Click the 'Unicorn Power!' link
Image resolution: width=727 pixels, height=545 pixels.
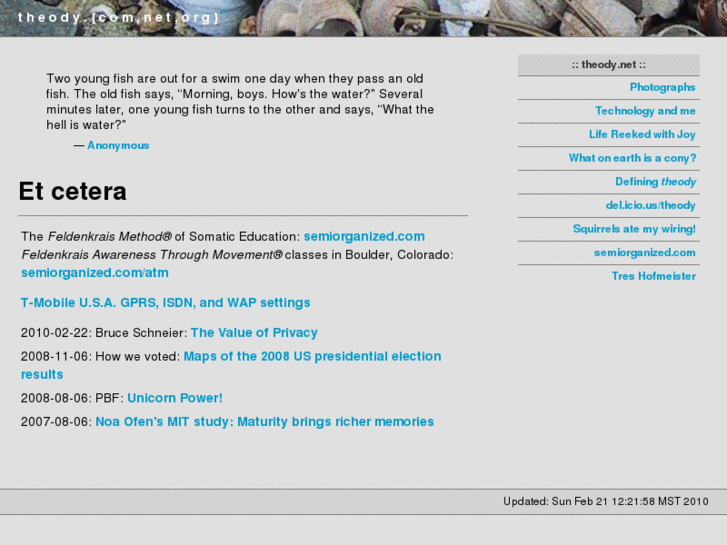click(x=175, y=397)
